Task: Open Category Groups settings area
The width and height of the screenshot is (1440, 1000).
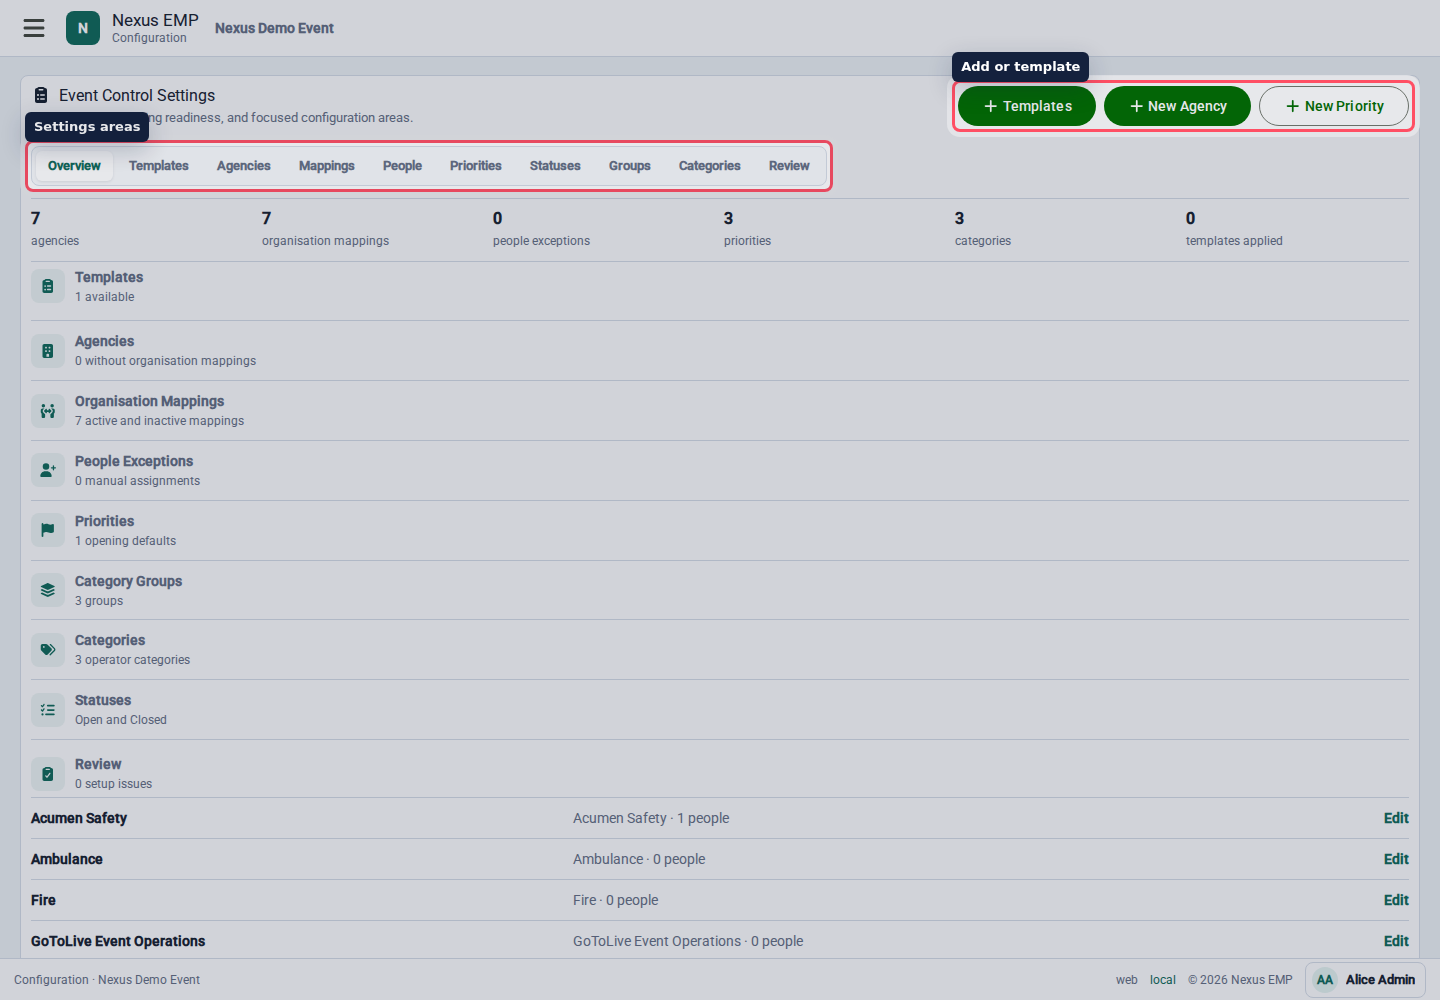Action: pos(720,590)
